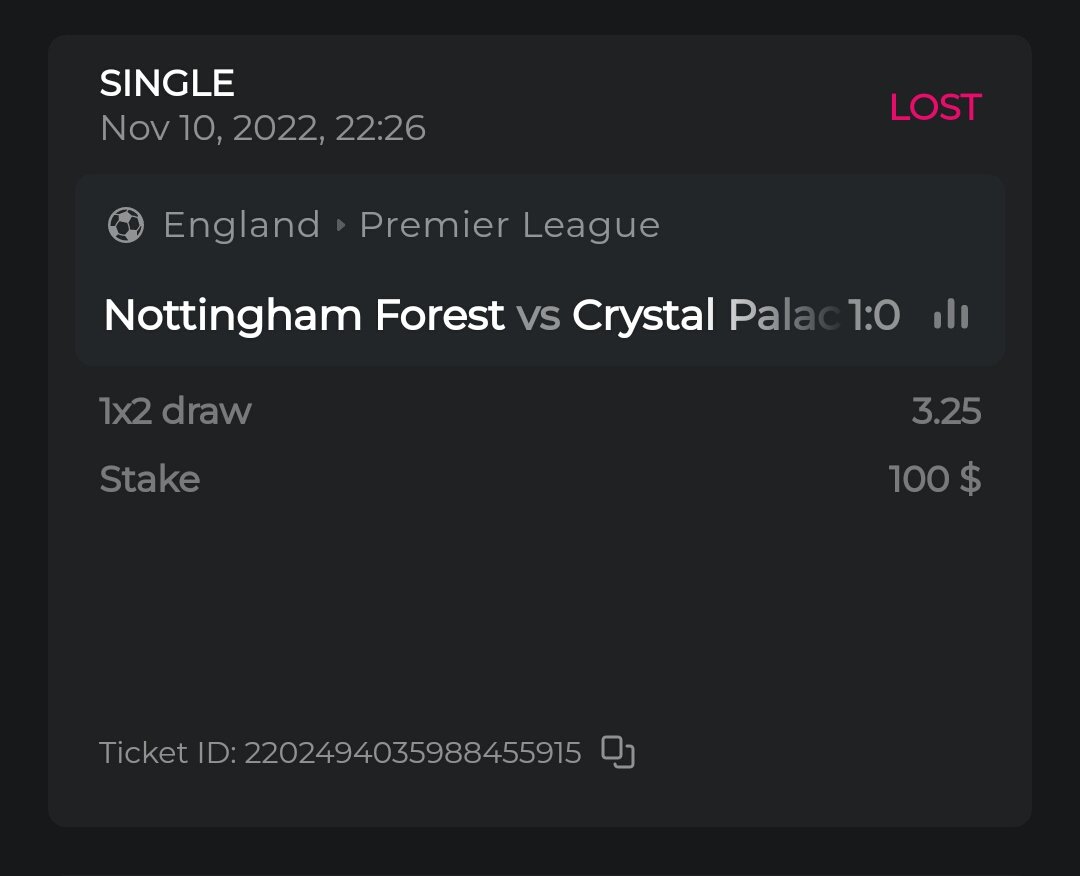The image size is (1080, 876).
Task: Click the "vs" text between teams
Action: (538, 316)
